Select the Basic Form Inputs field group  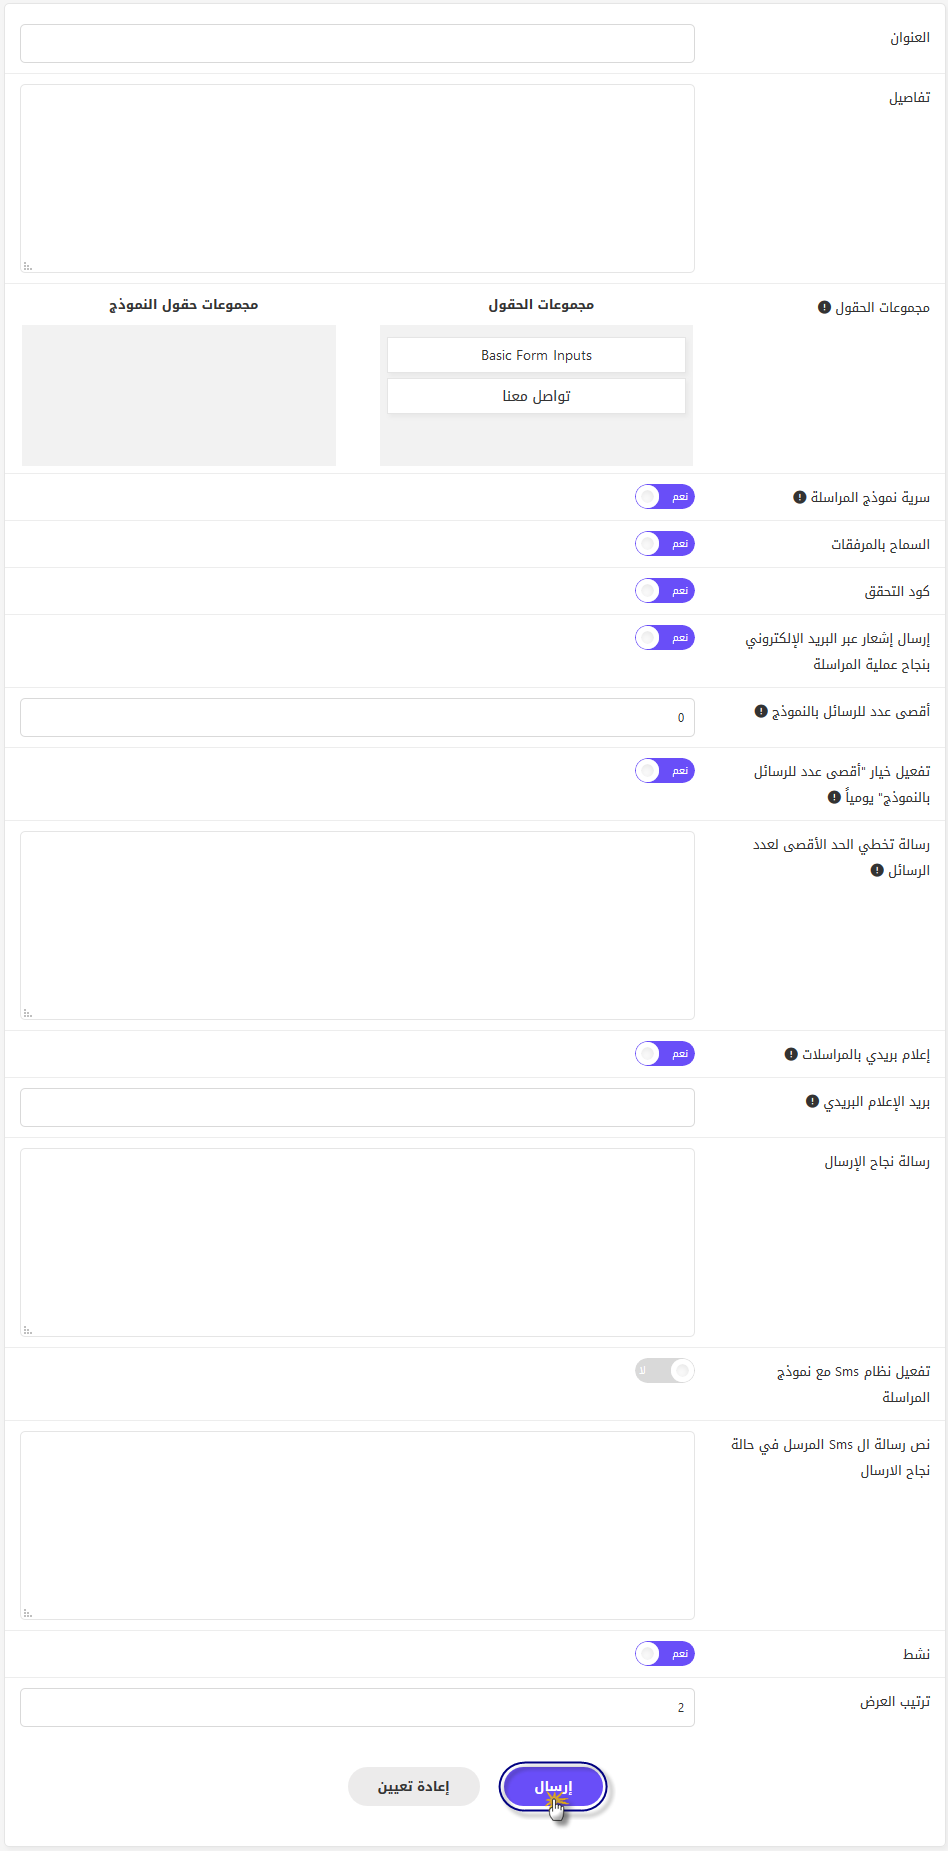point(536,355)
